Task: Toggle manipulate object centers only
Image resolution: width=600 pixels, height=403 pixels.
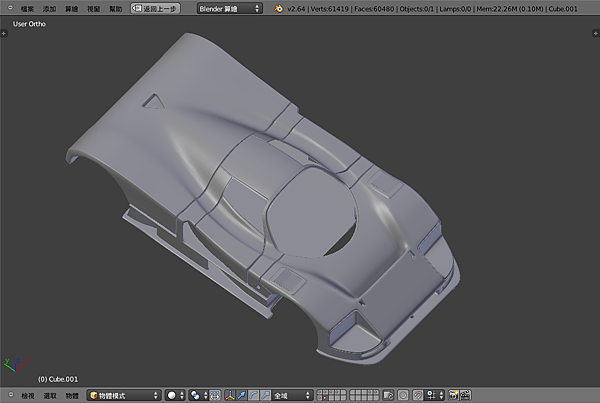Action: 215,395
